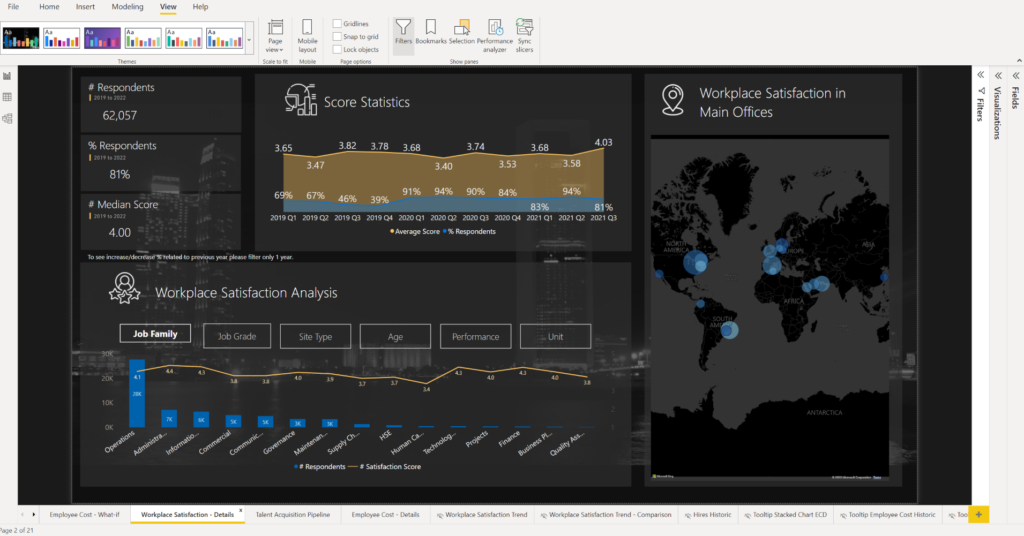This screenshot has height=536, width=1024.
Task: Show the Selection pane
Action: (462, 32)
